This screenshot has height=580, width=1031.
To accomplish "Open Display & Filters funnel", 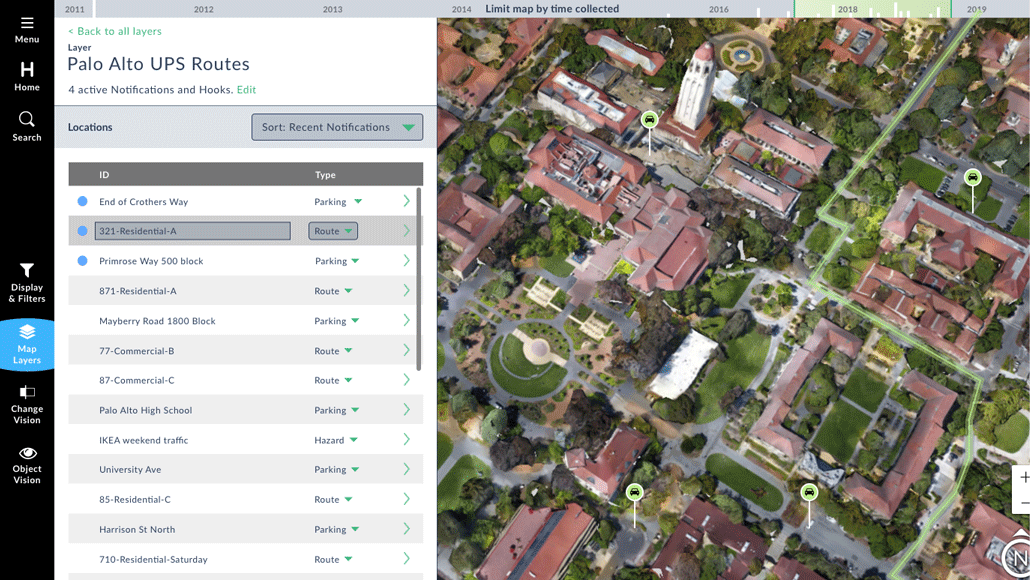I will tap(27, 283).
